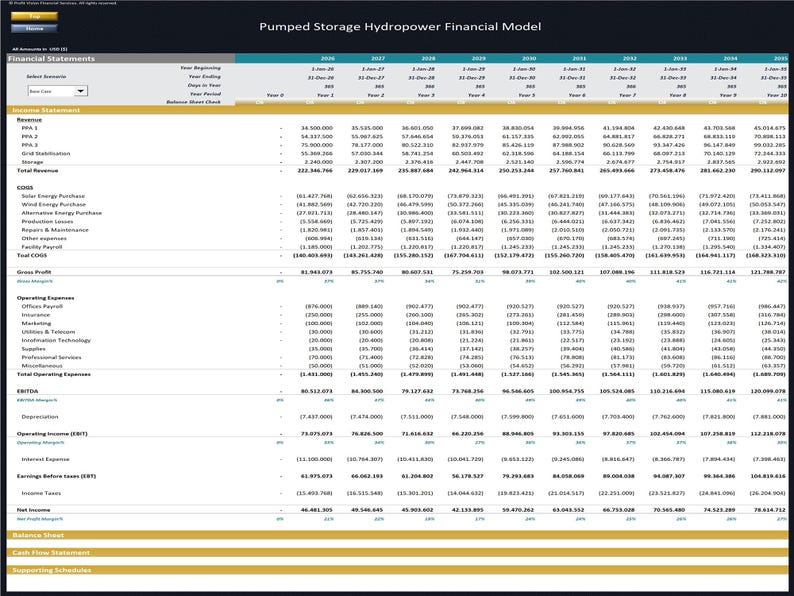794x596 pixels.
Task: Click the Balance Sheet Check label
Action: (x=193, y=102)
